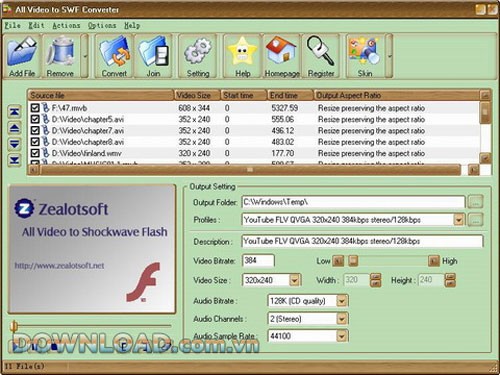Click the Join files icon

(x=153, y=56)
